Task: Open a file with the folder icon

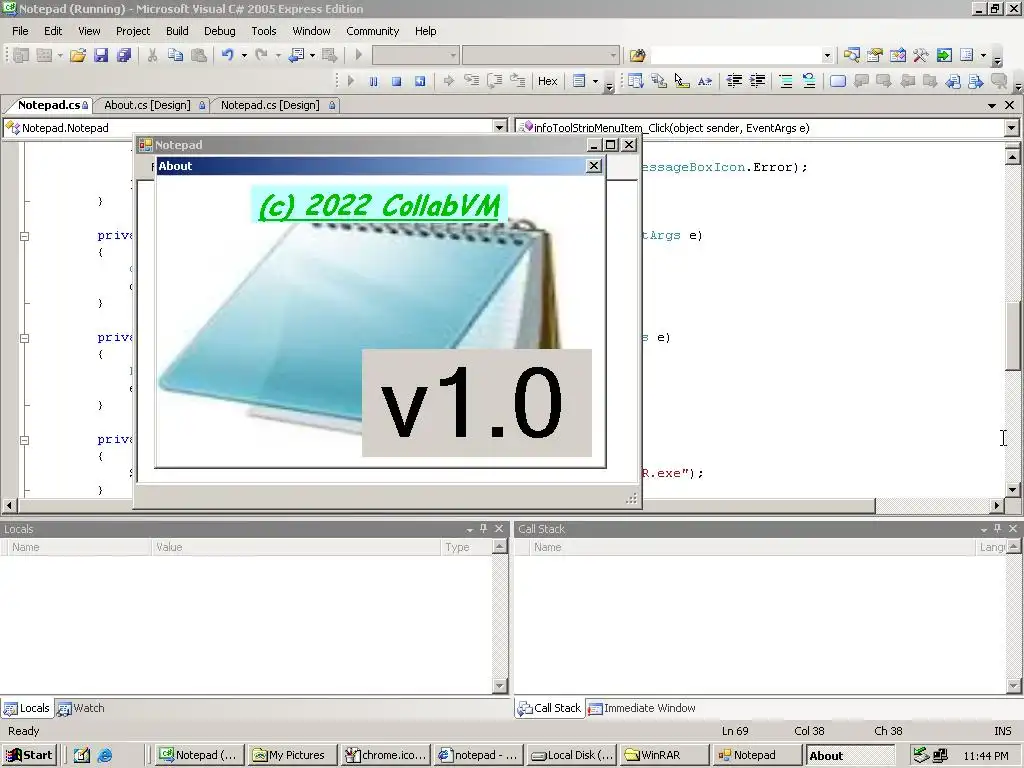Action: pyautogui.click(x=78, y=56)
